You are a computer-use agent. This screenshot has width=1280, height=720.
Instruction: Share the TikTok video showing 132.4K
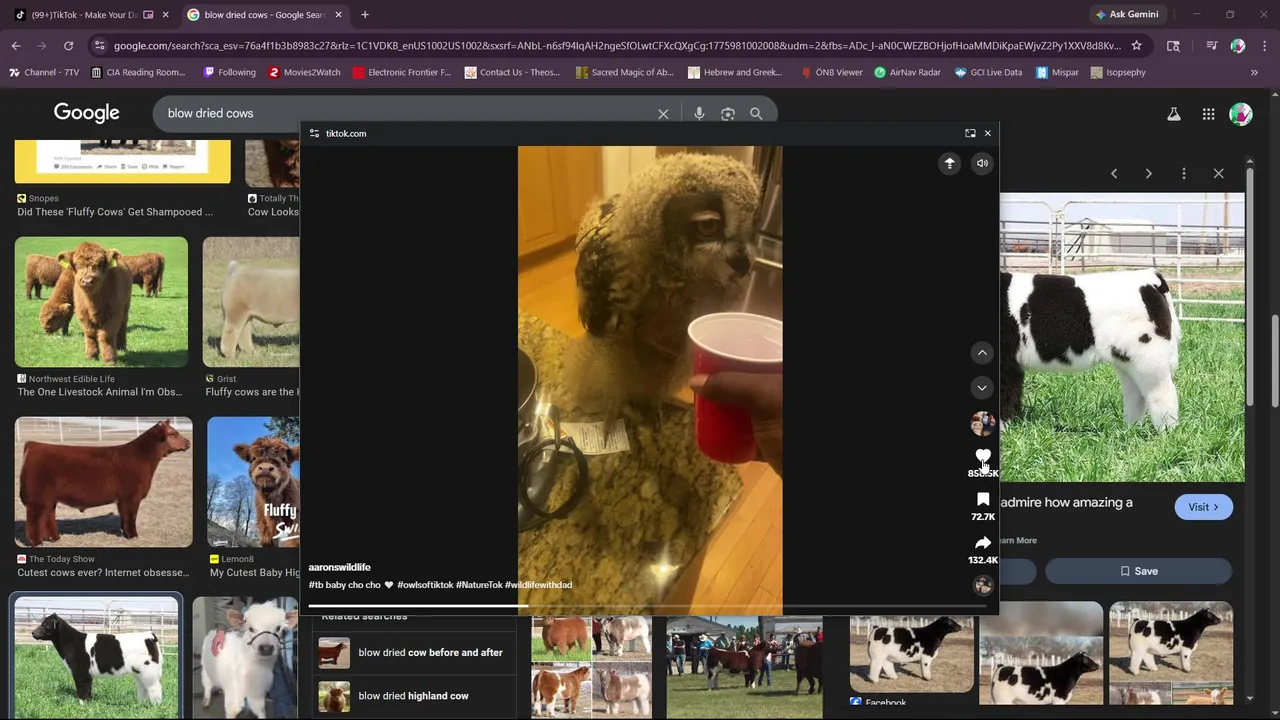pos(983,543)
